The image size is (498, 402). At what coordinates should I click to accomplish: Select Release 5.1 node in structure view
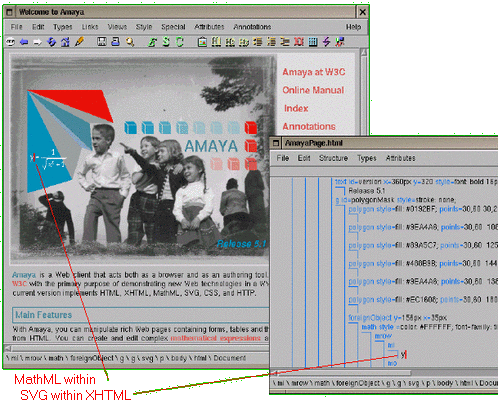pyautogui.click(x=367, y=191)
